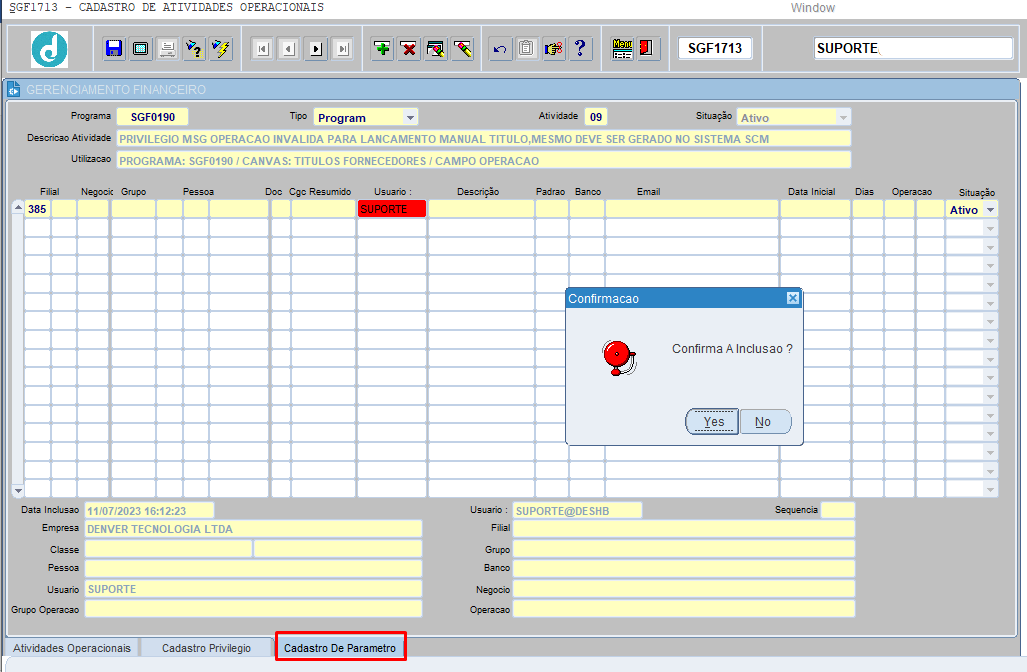Click the 'Data Inicial' column header
The width and height of the screenshot is (1027, 672).
[812, 192]
